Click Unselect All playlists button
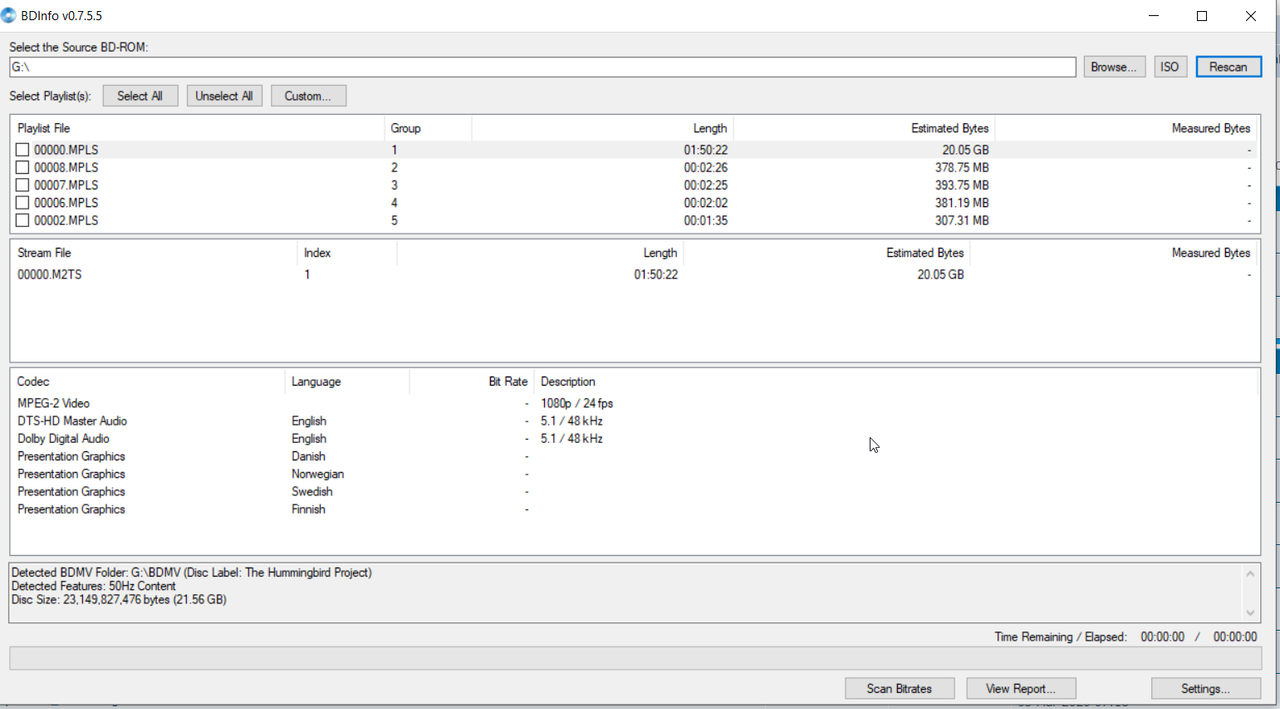The height and width of the screenshot is (709, 1280). tap(225, 96)
